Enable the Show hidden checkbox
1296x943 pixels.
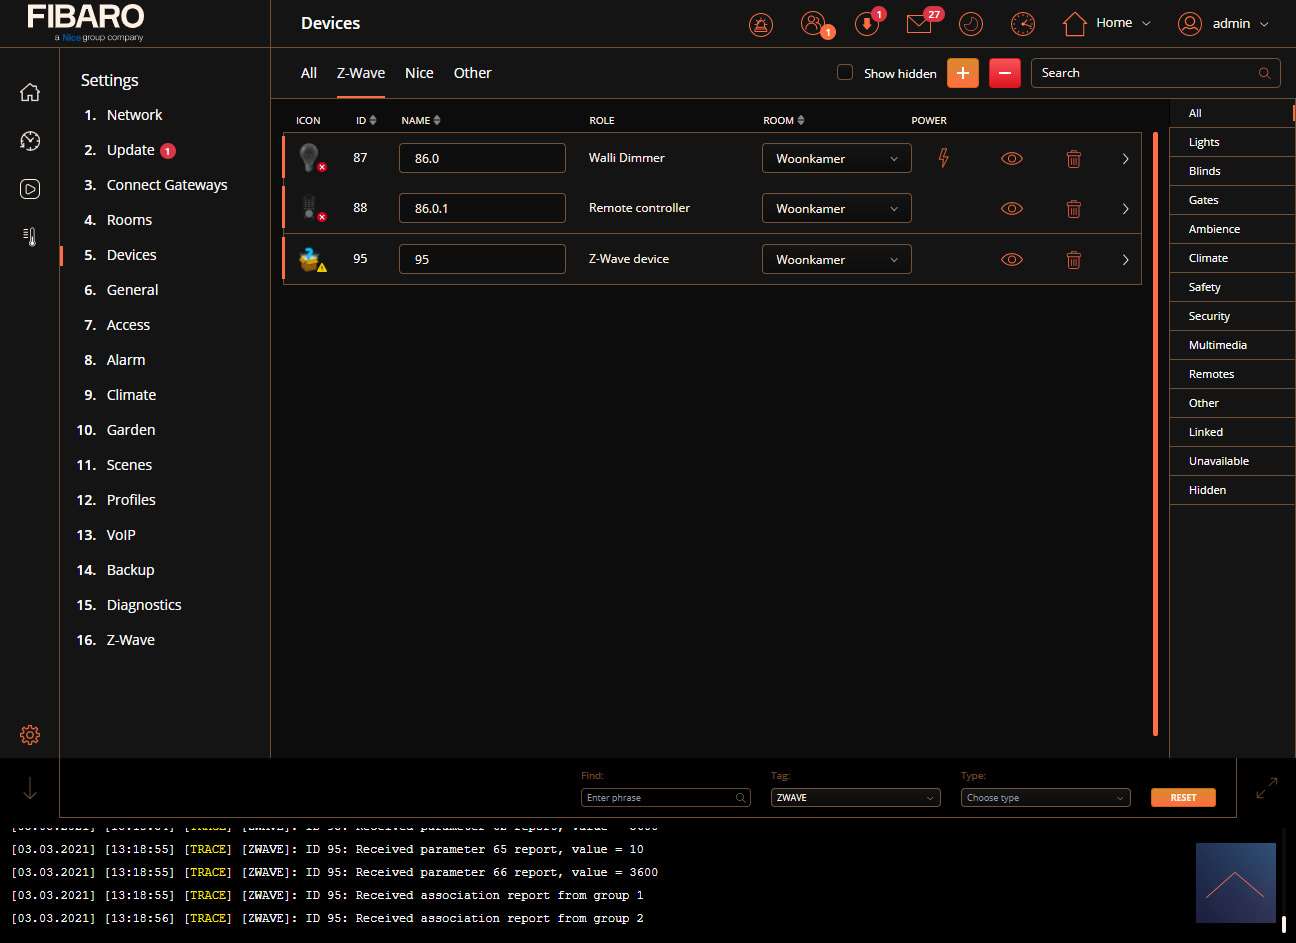click(845, 73)
